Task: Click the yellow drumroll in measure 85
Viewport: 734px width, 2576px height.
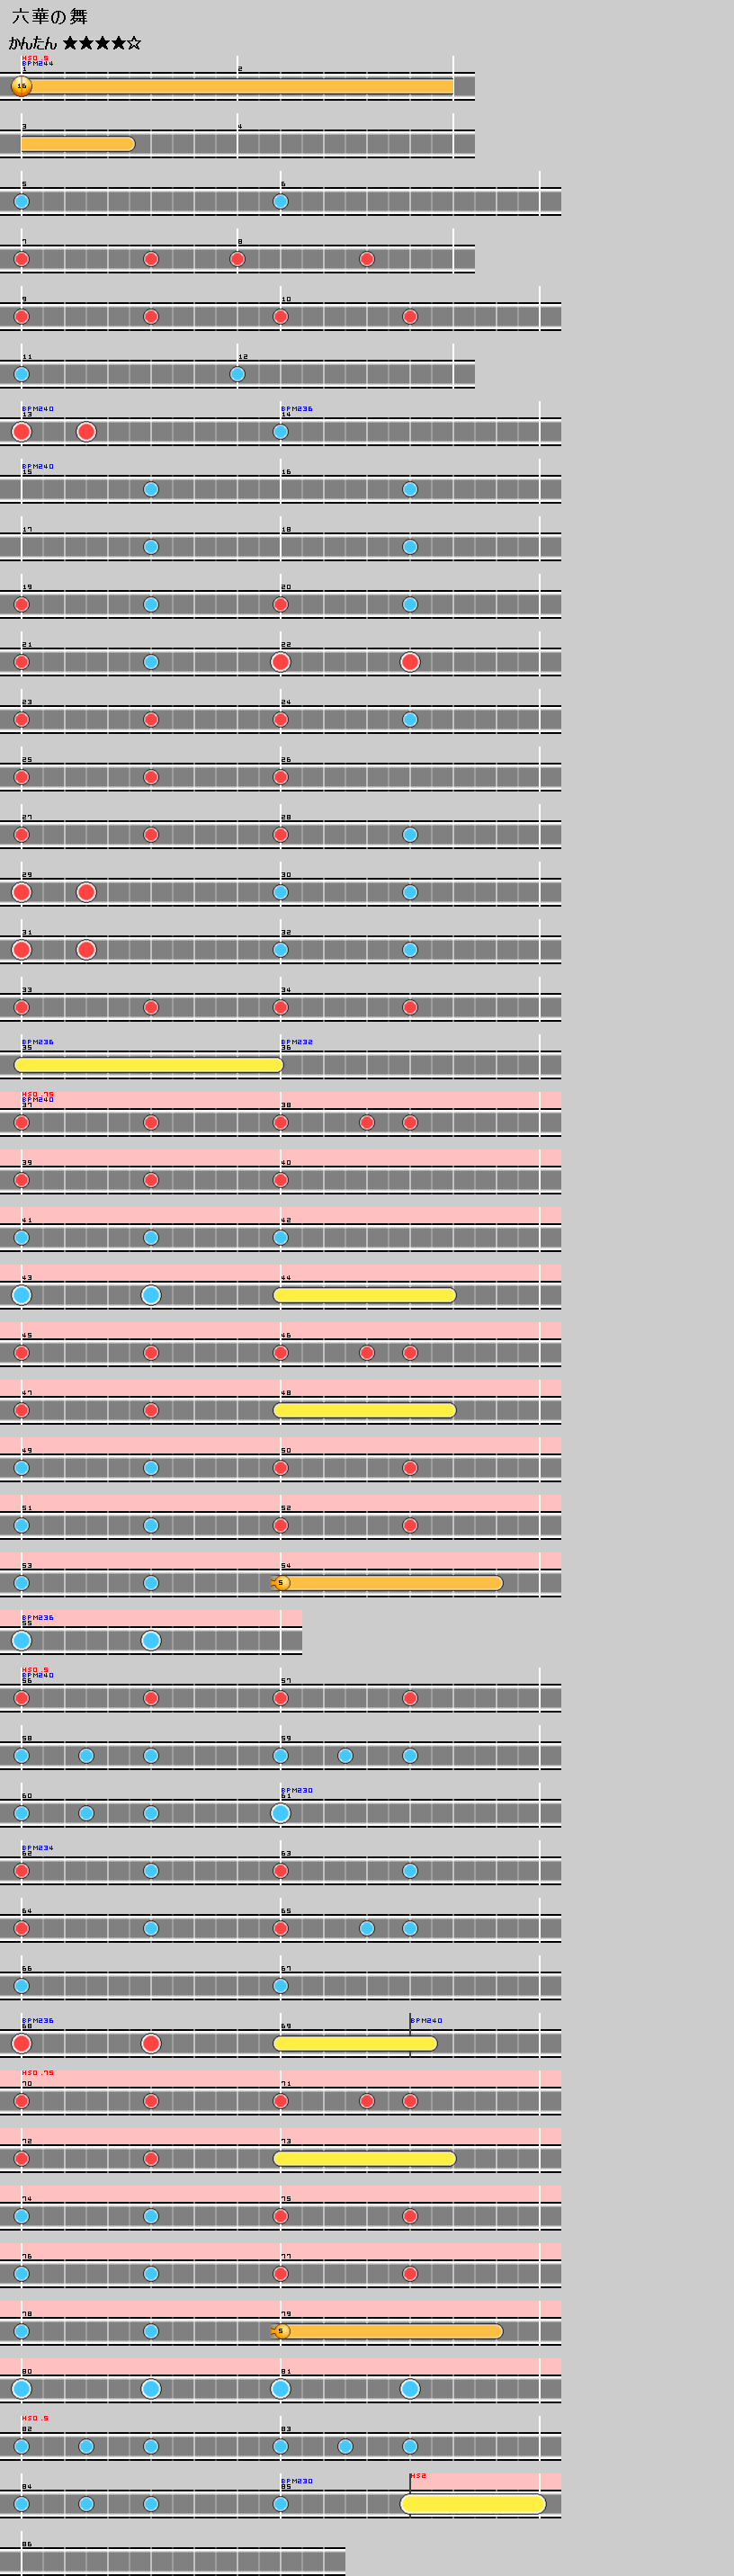Action: [x=472, y=2504]
